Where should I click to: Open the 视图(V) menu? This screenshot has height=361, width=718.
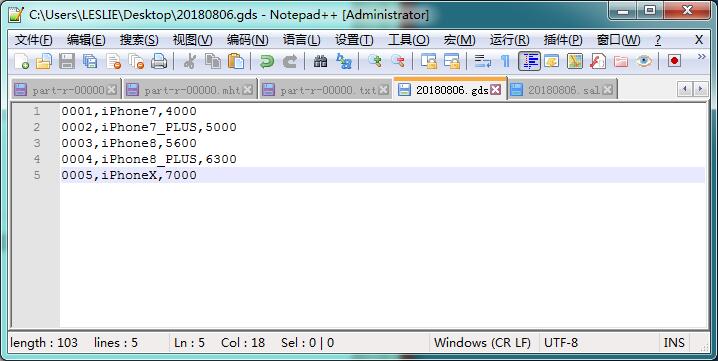click(192, 40)
